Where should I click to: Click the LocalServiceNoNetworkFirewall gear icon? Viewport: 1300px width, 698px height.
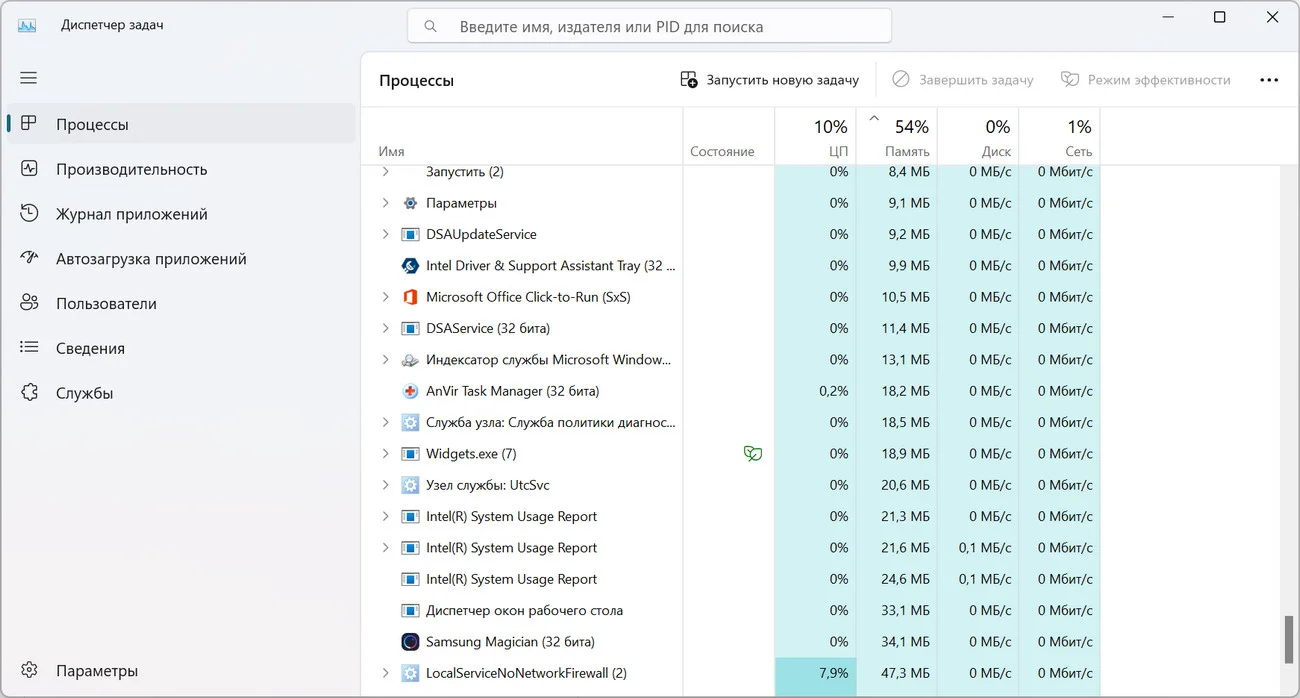point(410,673)
